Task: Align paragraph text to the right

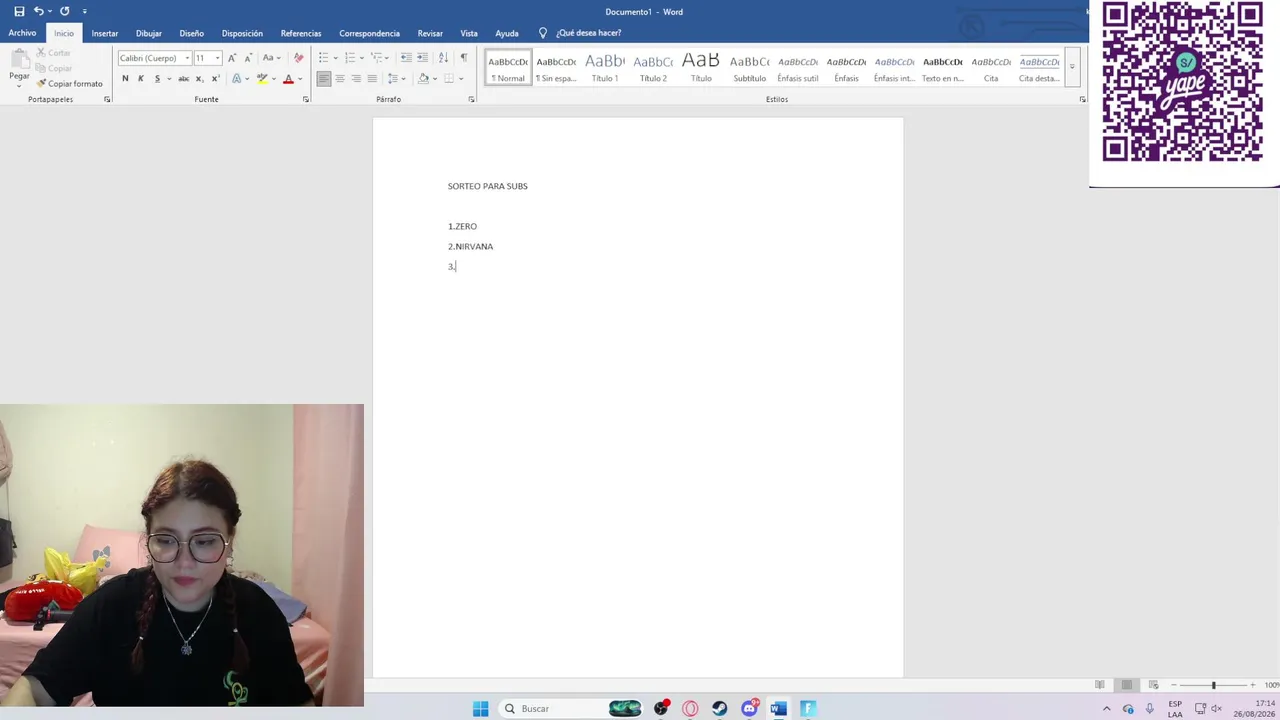Action: 356,79
